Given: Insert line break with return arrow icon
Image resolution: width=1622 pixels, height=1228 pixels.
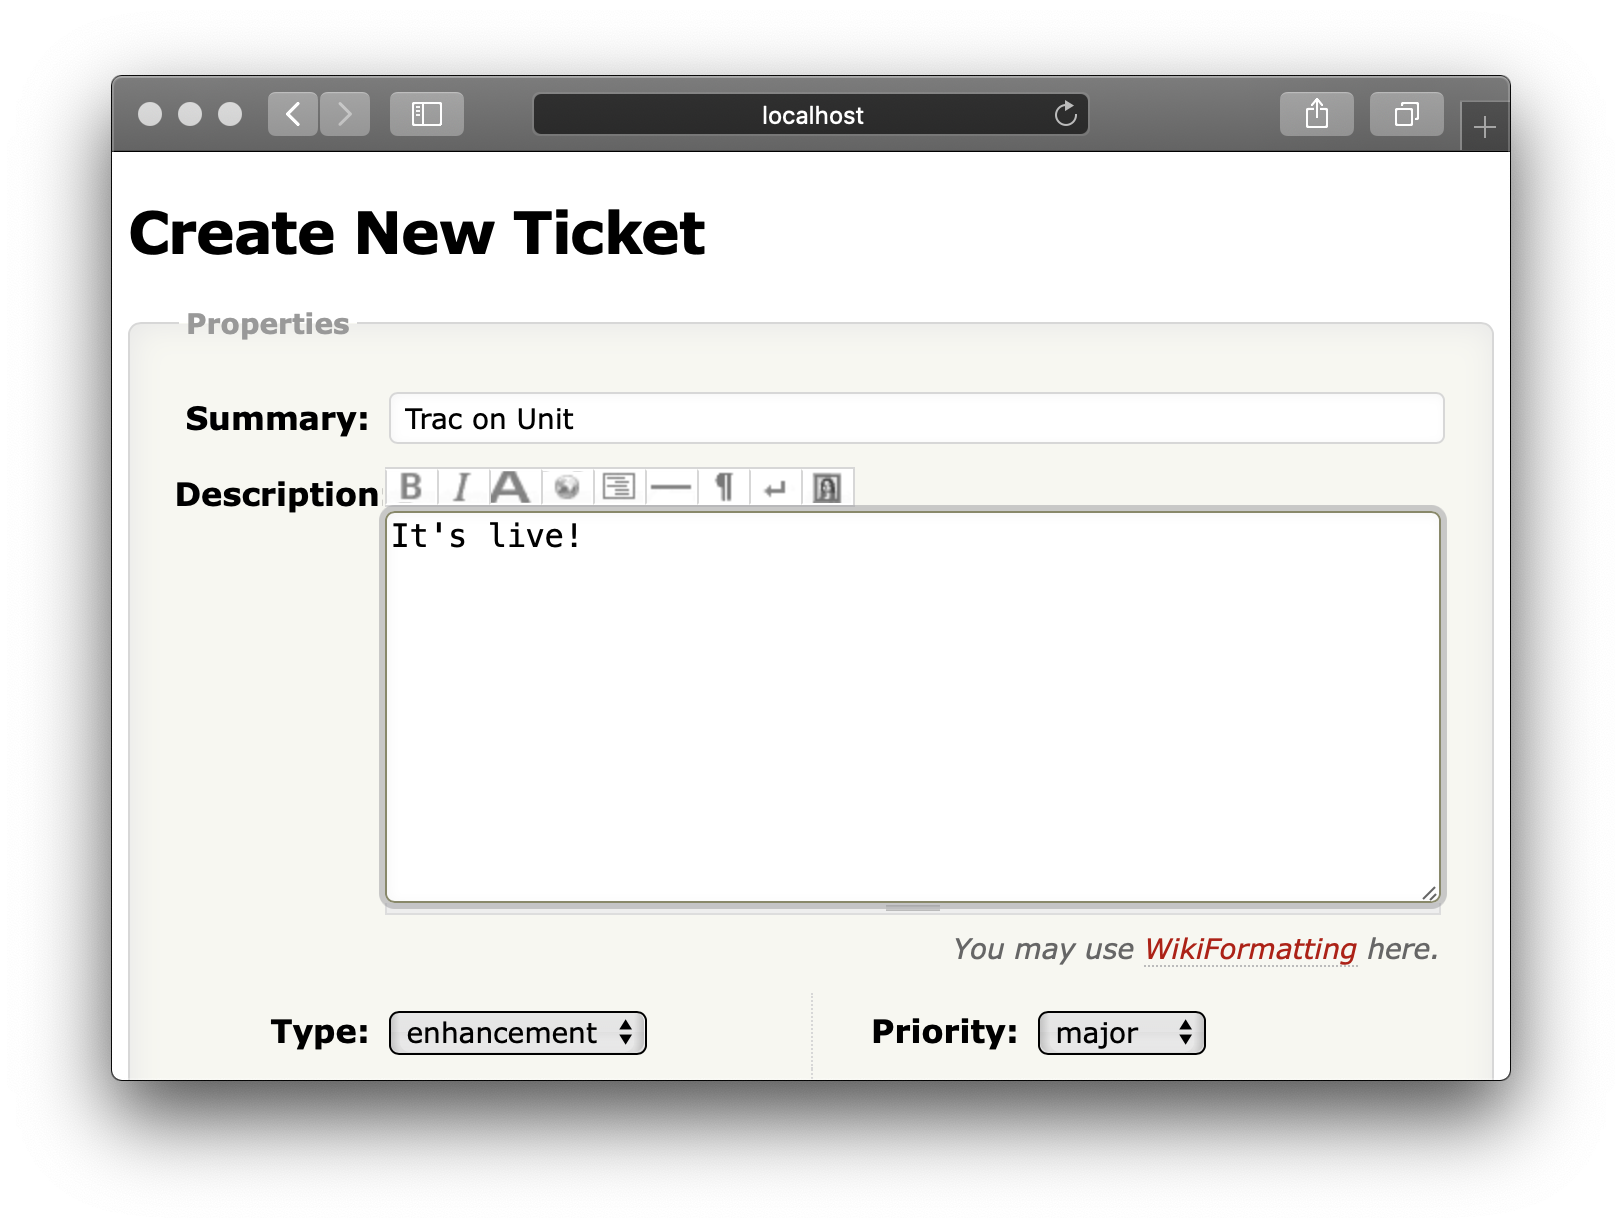Looking at the screenshot, I should click(x=775, y=488).
